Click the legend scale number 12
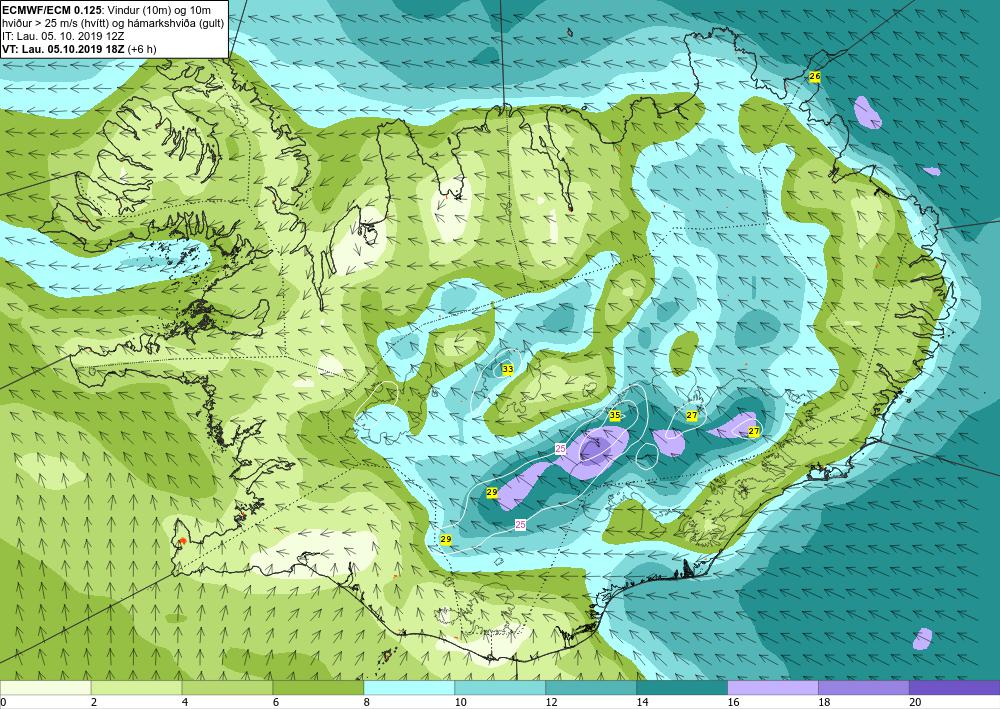Image resolution: width=1000 pixels, height=709 pixels. [551, 702]
